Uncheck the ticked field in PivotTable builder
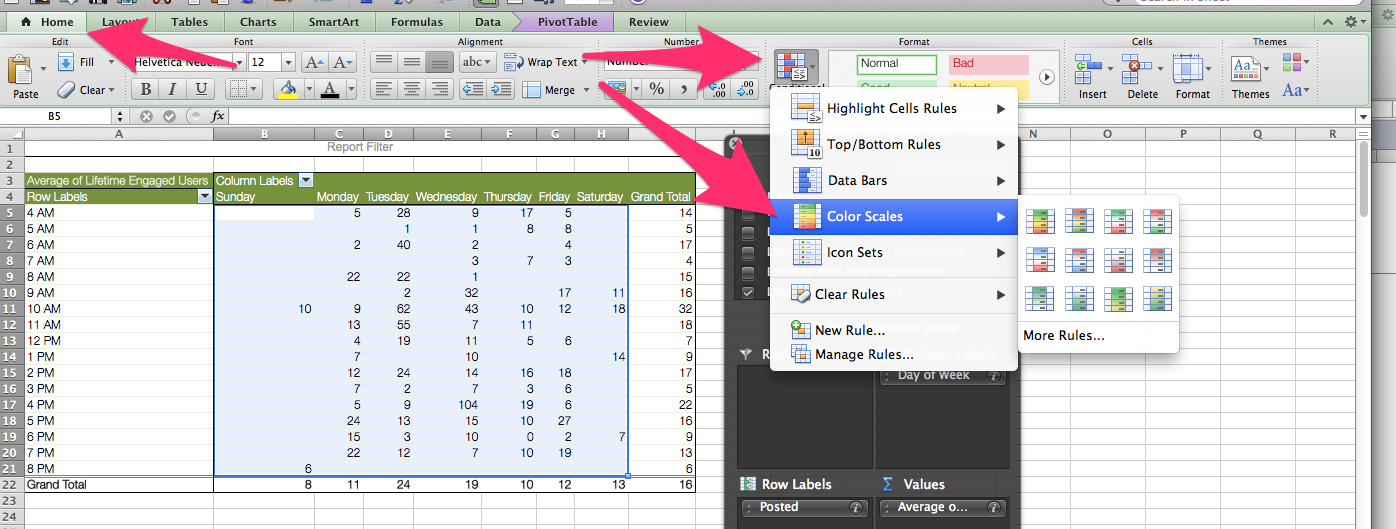Screen dimensions: 1396x529 [x=747, y=292]
